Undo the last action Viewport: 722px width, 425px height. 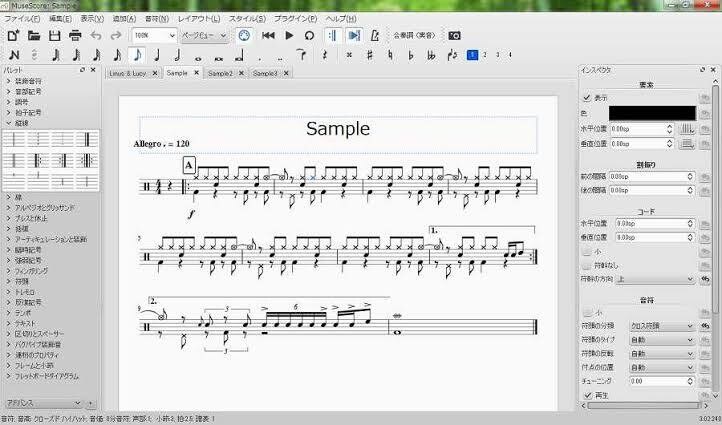96,35
